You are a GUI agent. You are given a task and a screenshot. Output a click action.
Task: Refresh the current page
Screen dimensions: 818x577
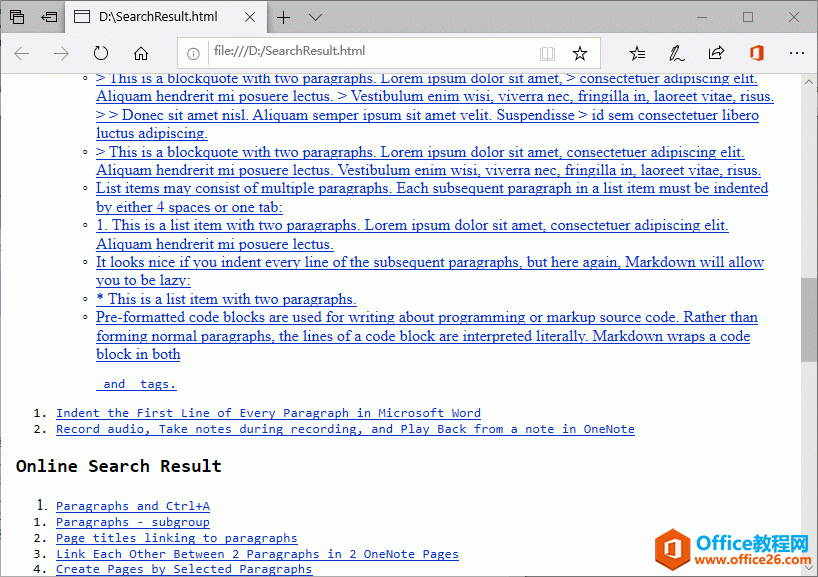100,53
